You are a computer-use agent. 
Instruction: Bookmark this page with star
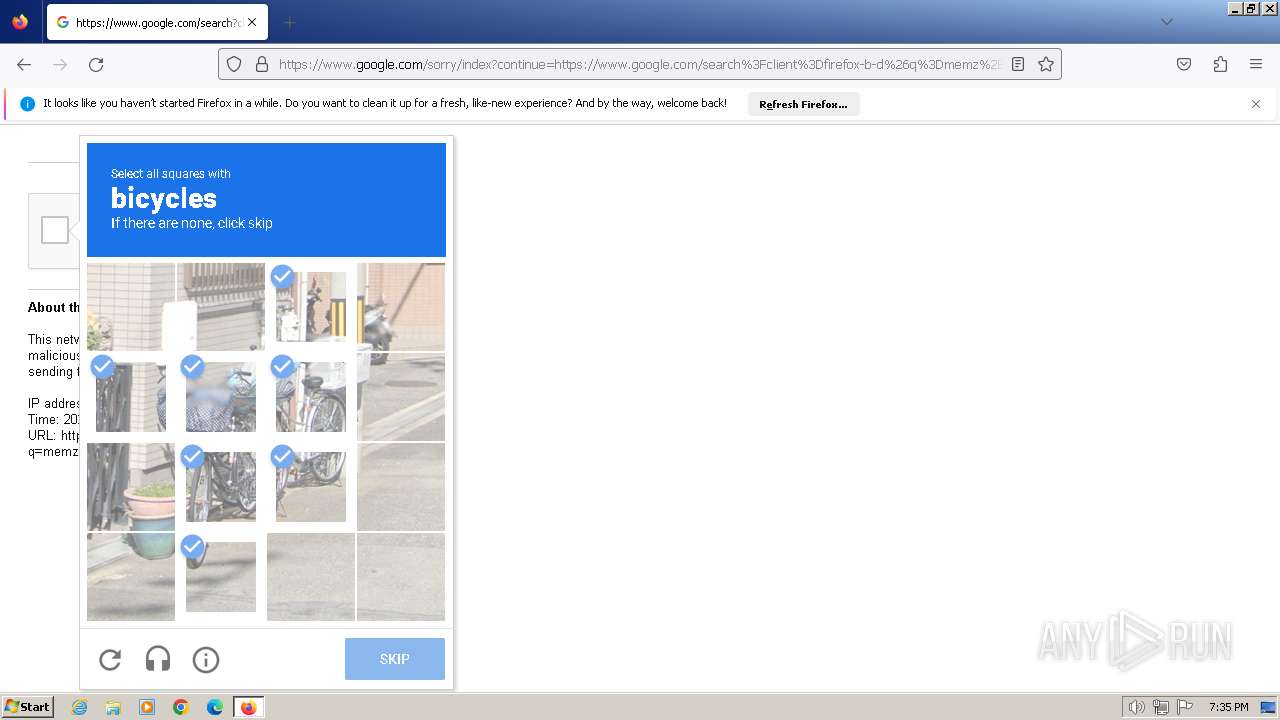(x=1046, y=64)
